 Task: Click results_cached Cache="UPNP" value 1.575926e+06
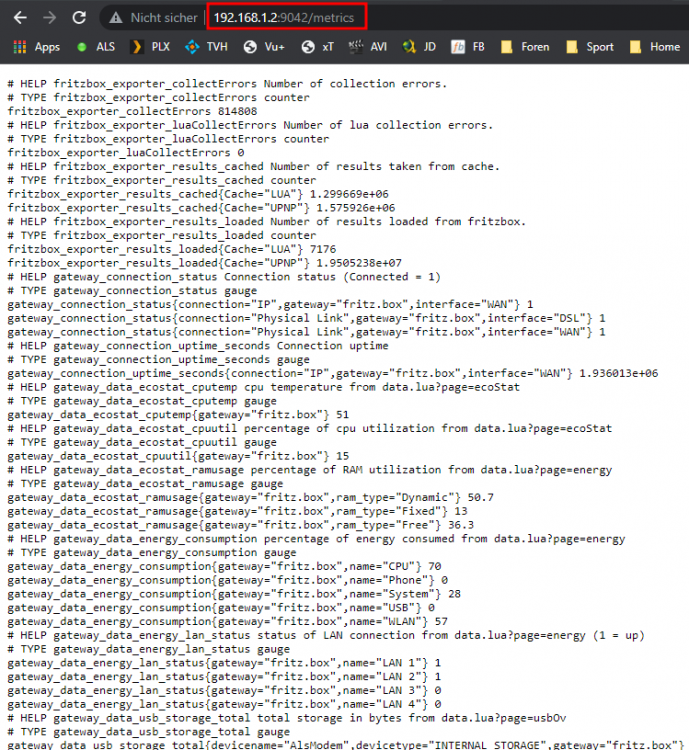(x=356, y=208)
